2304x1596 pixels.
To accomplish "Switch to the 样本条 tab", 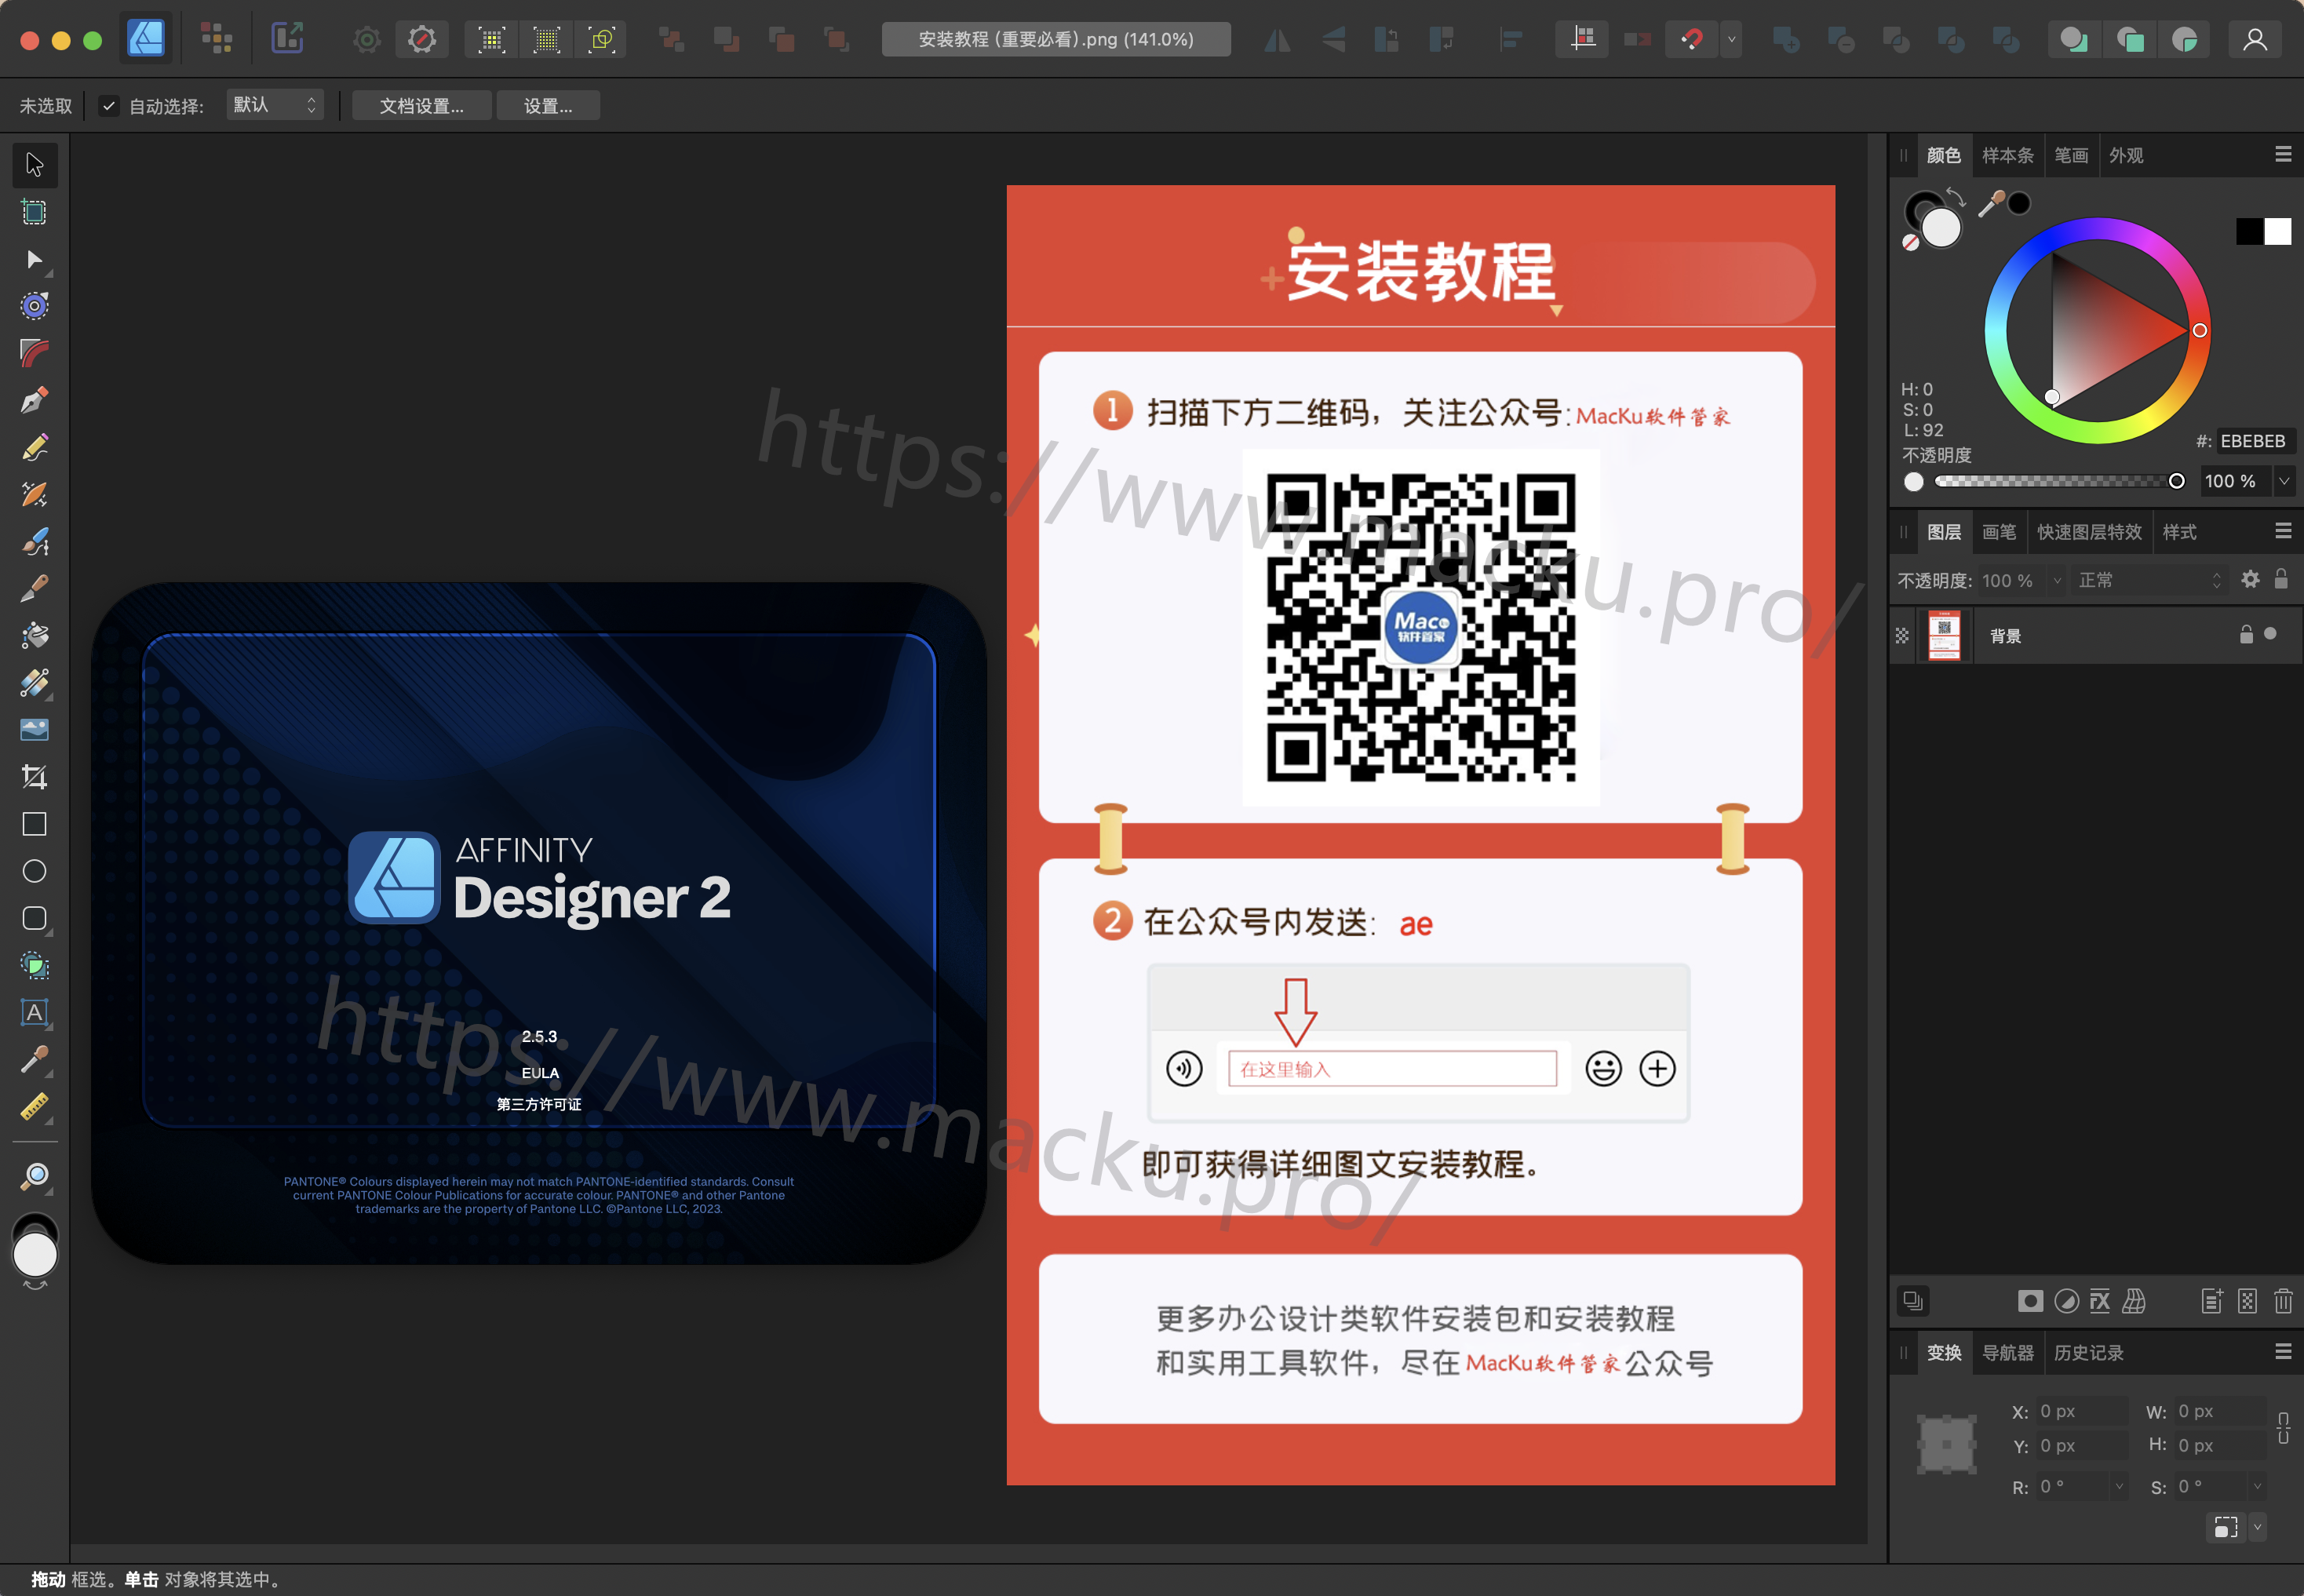I will (2007, 155).
